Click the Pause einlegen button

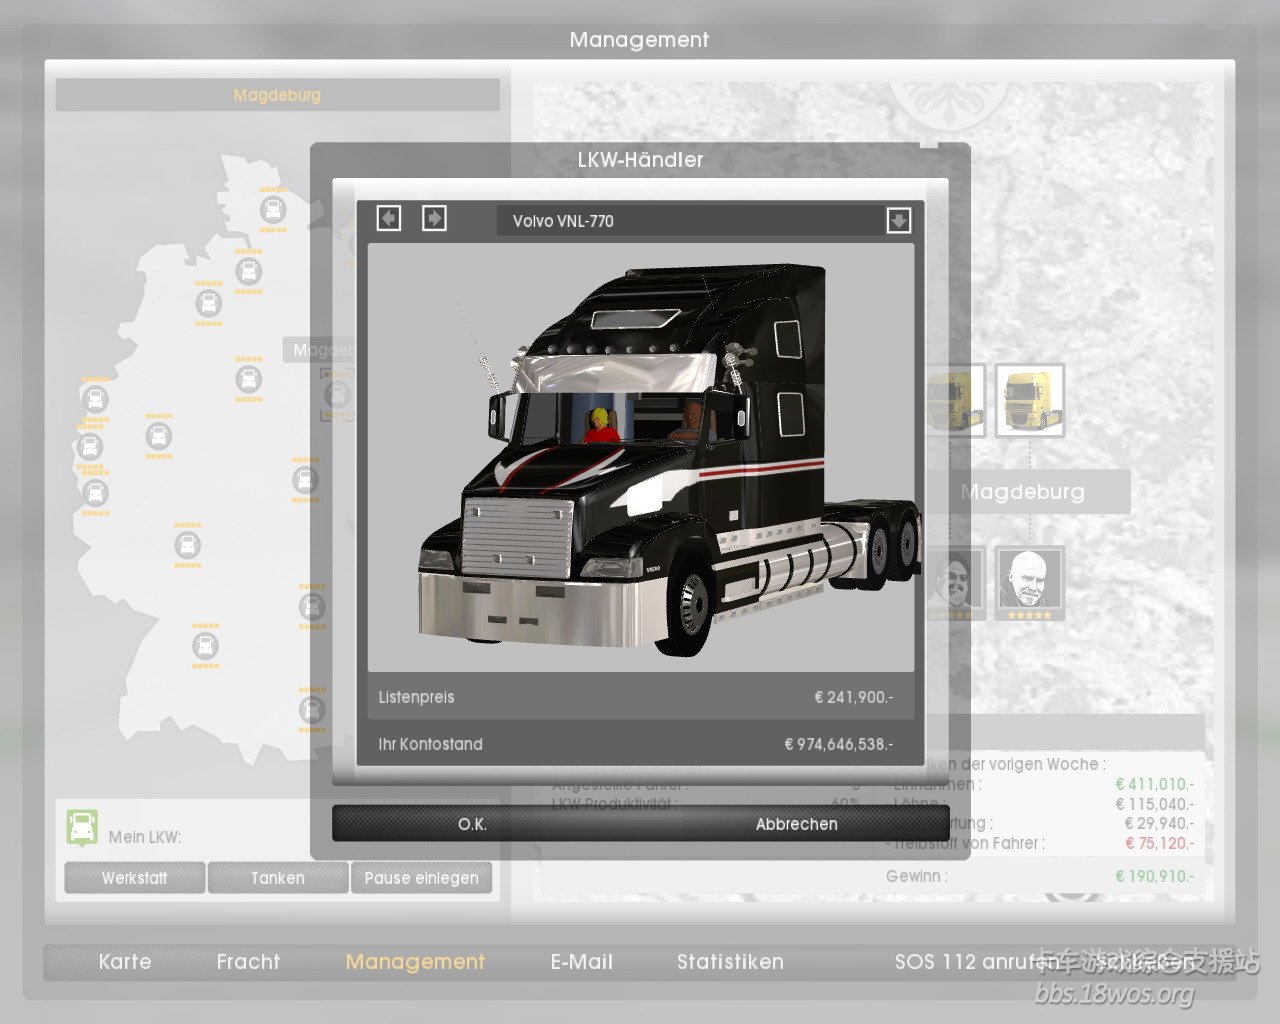pyautogui.click(x=421, y=878)
